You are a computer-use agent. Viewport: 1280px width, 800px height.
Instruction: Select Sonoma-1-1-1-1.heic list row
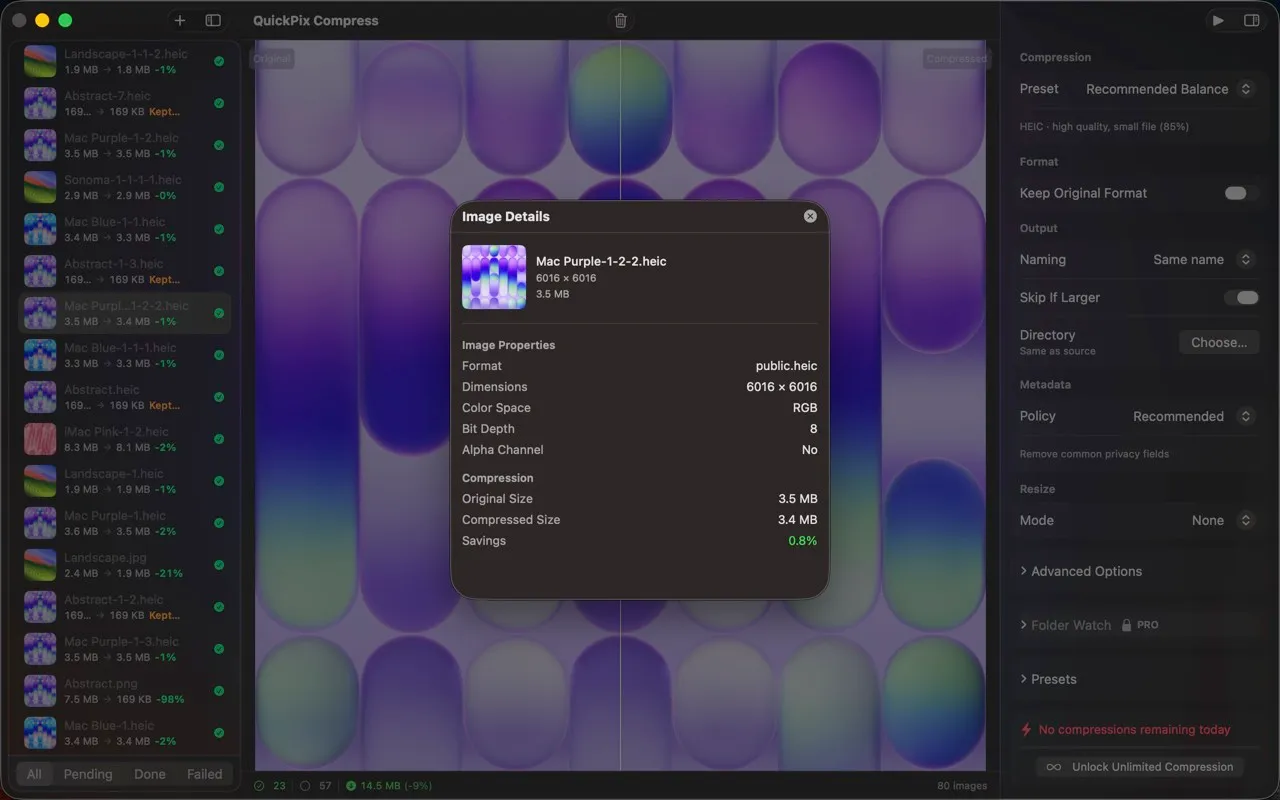[125, 187]
